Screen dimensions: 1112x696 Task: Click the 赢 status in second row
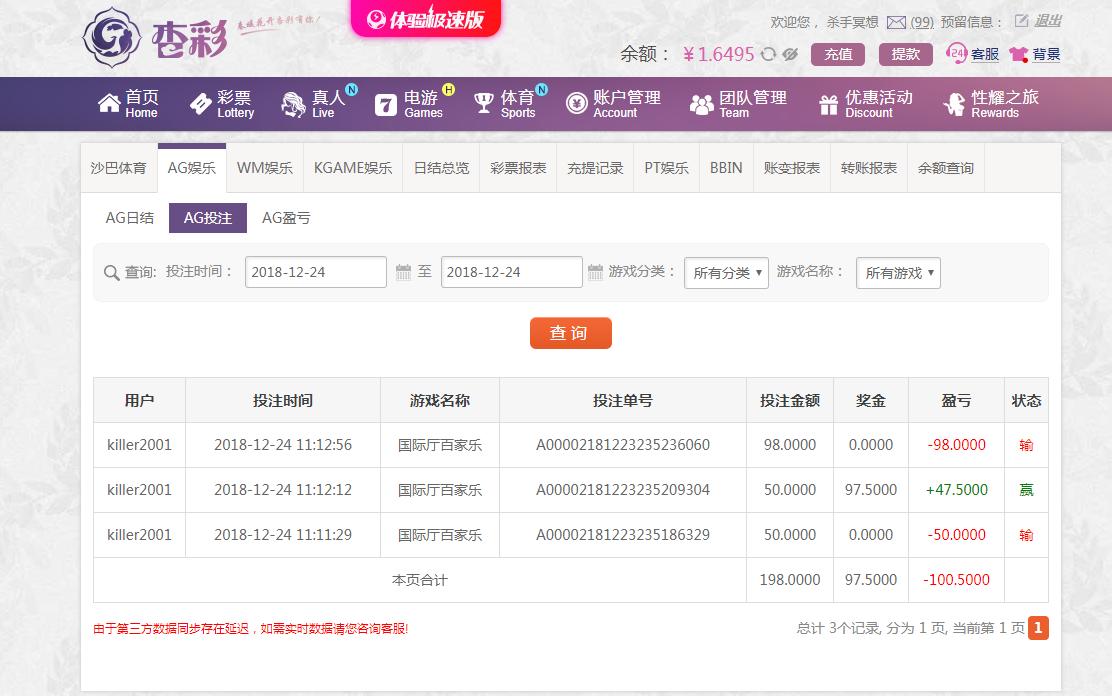(1026, 490)
